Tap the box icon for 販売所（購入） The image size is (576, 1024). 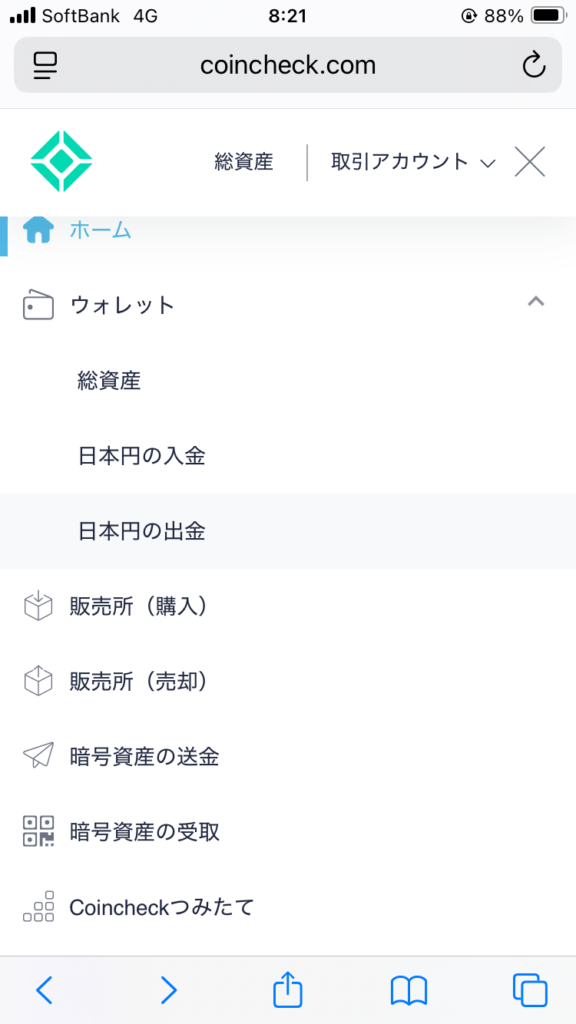[38, 606]
